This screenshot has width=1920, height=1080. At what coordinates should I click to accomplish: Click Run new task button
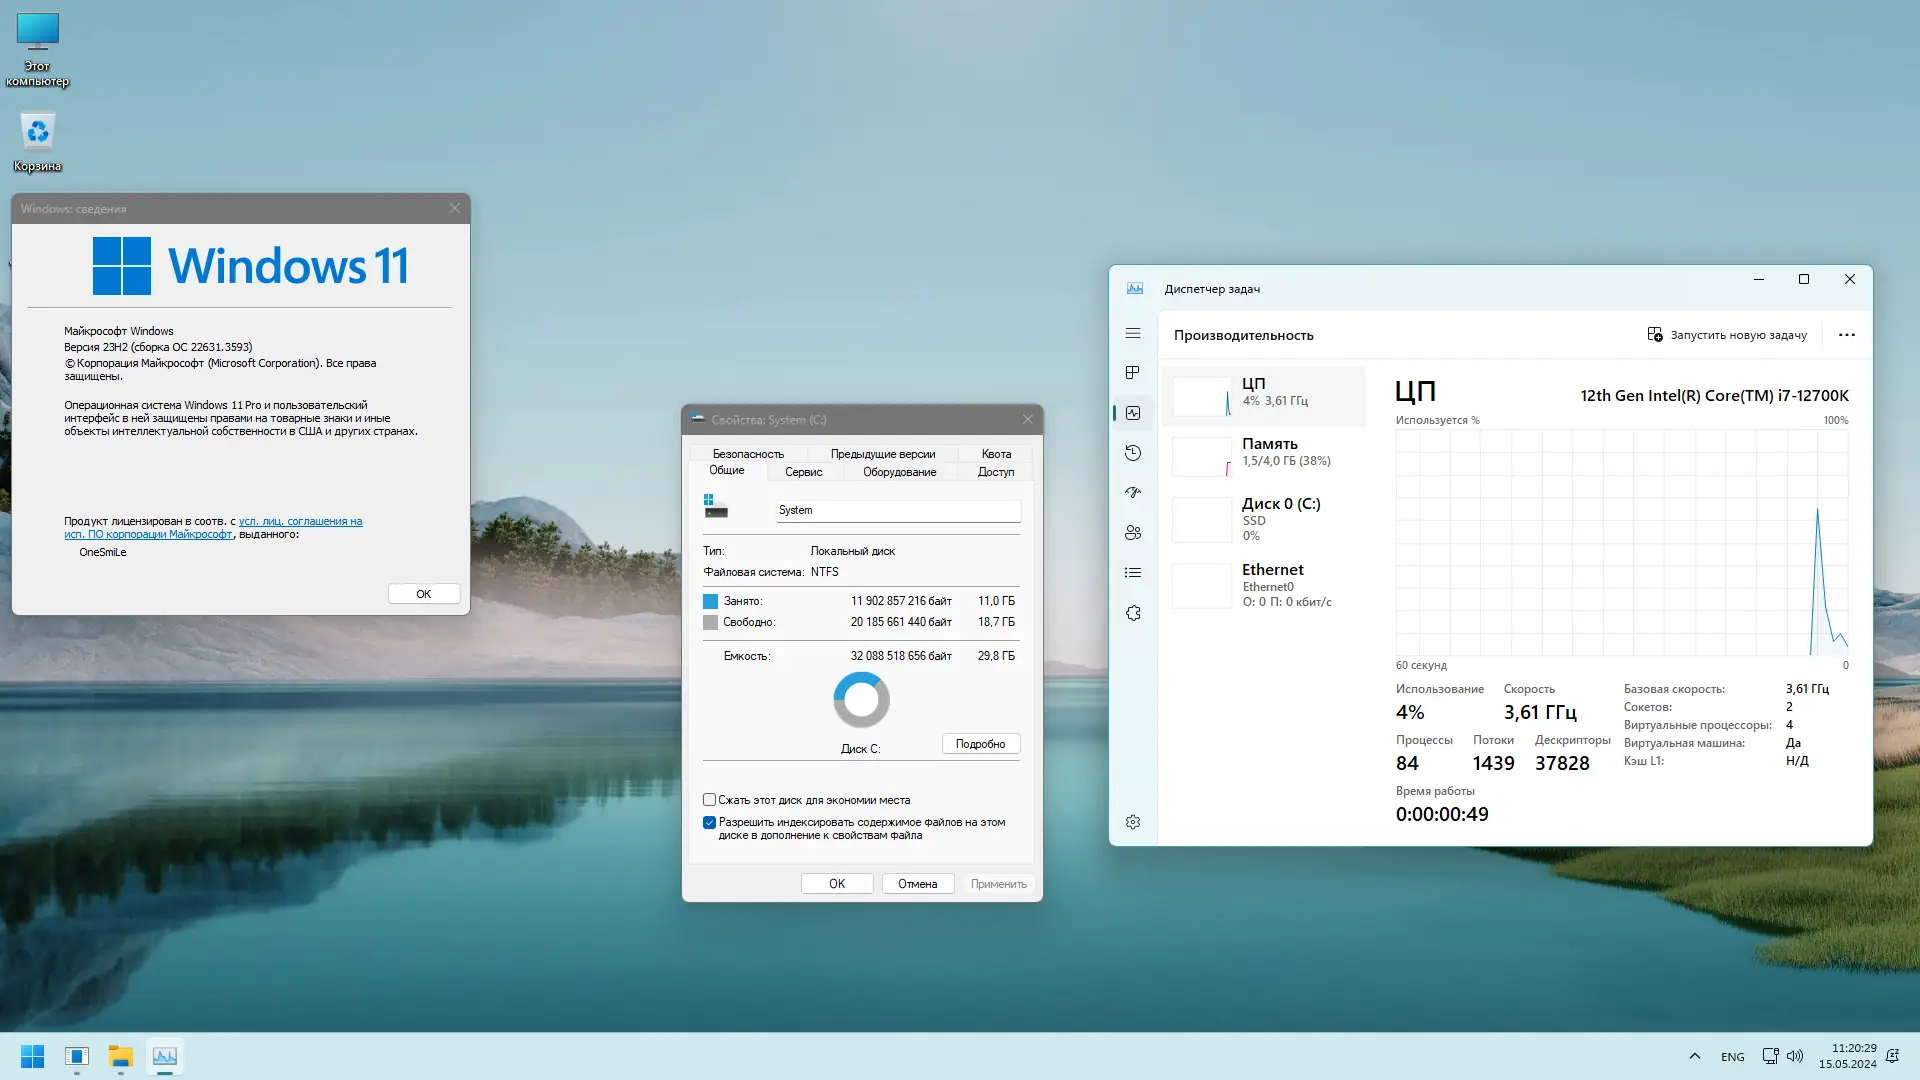(x=1727, y=335)
